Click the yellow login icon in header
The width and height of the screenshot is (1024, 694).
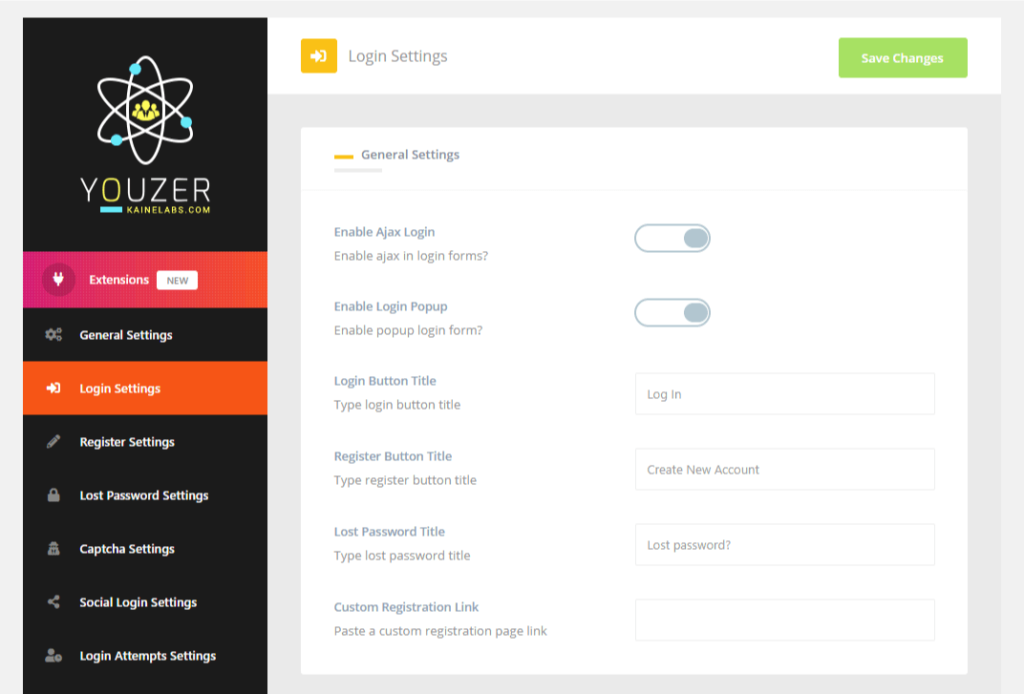click(319, 56)
